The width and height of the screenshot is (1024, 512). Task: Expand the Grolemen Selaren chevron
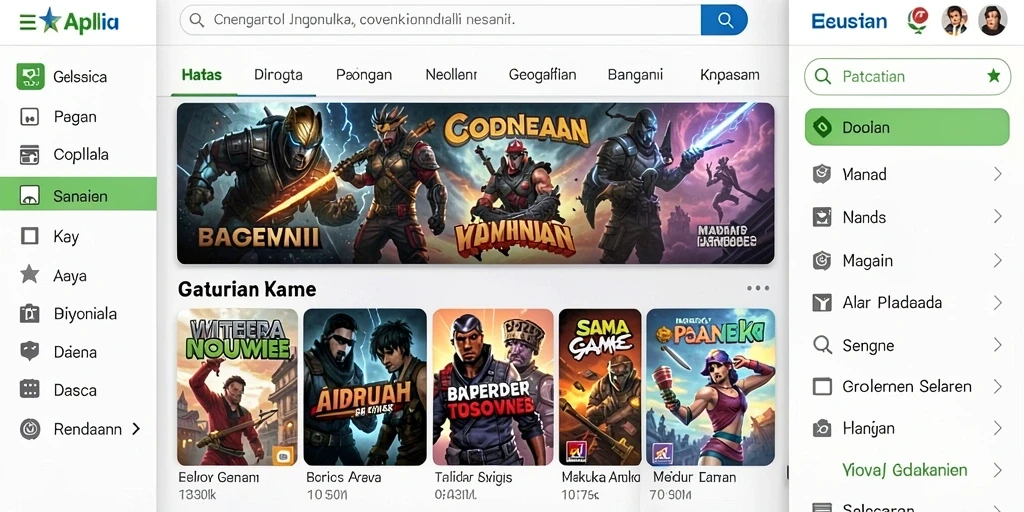tap(997, 387)
